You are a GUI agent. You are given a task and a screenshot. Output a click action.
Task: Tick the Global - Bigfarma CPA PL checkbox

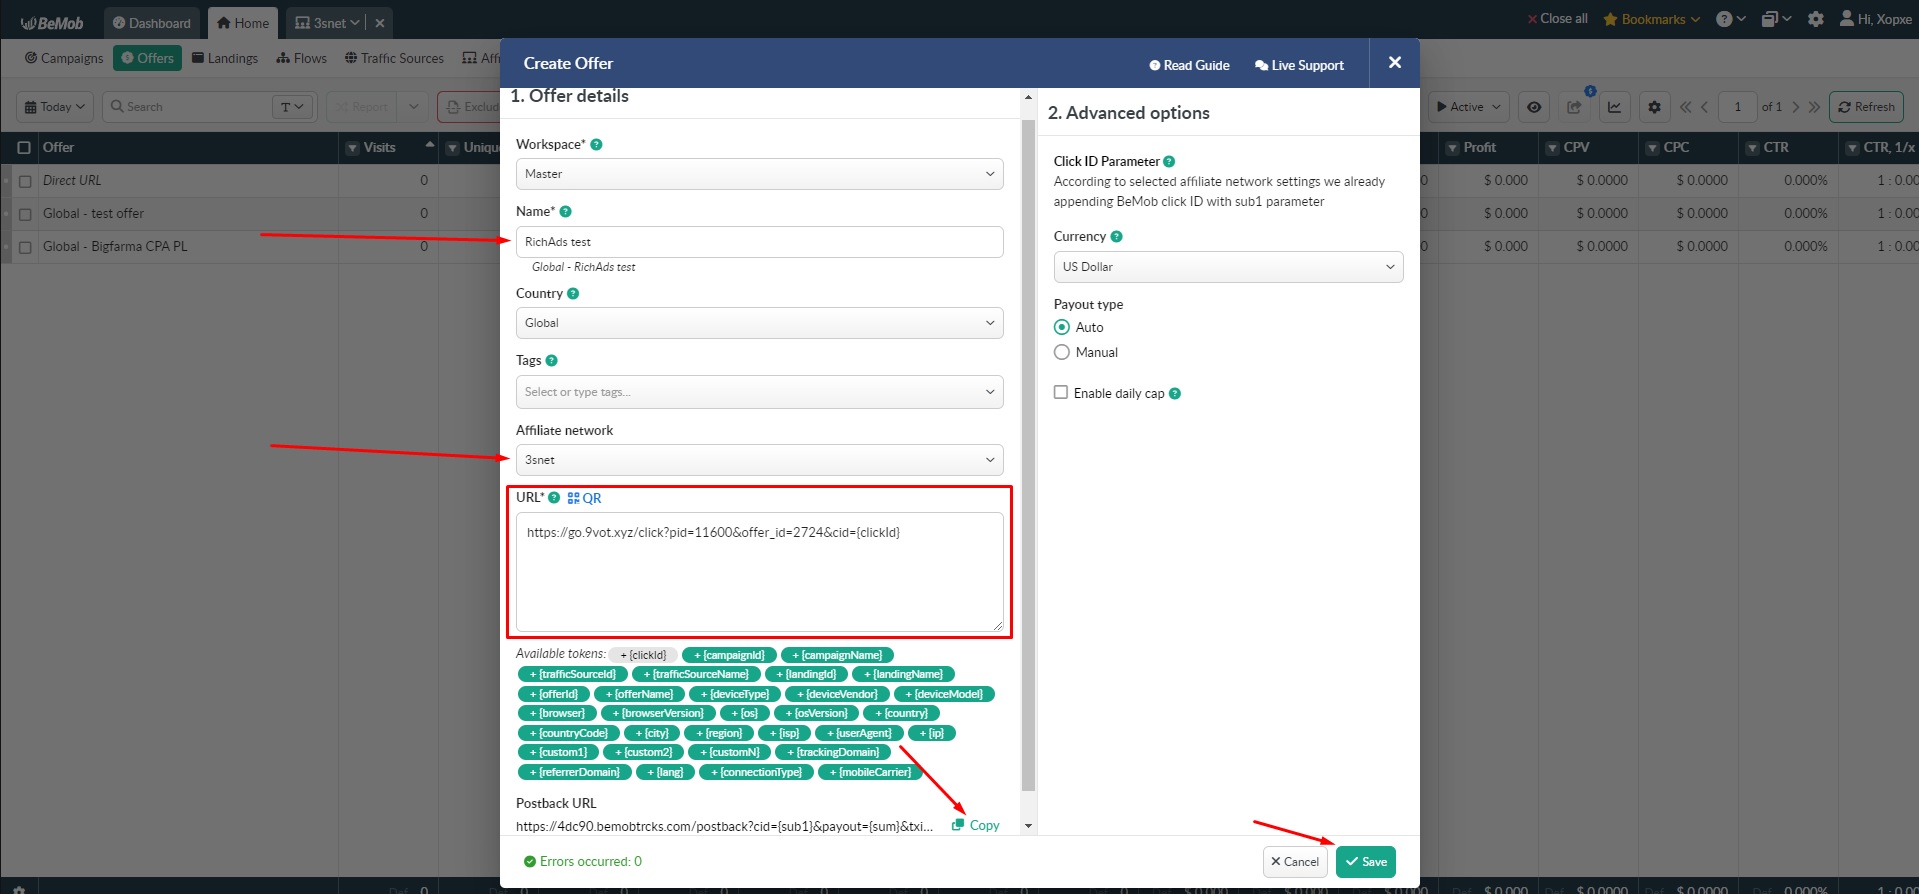point(25,247)
